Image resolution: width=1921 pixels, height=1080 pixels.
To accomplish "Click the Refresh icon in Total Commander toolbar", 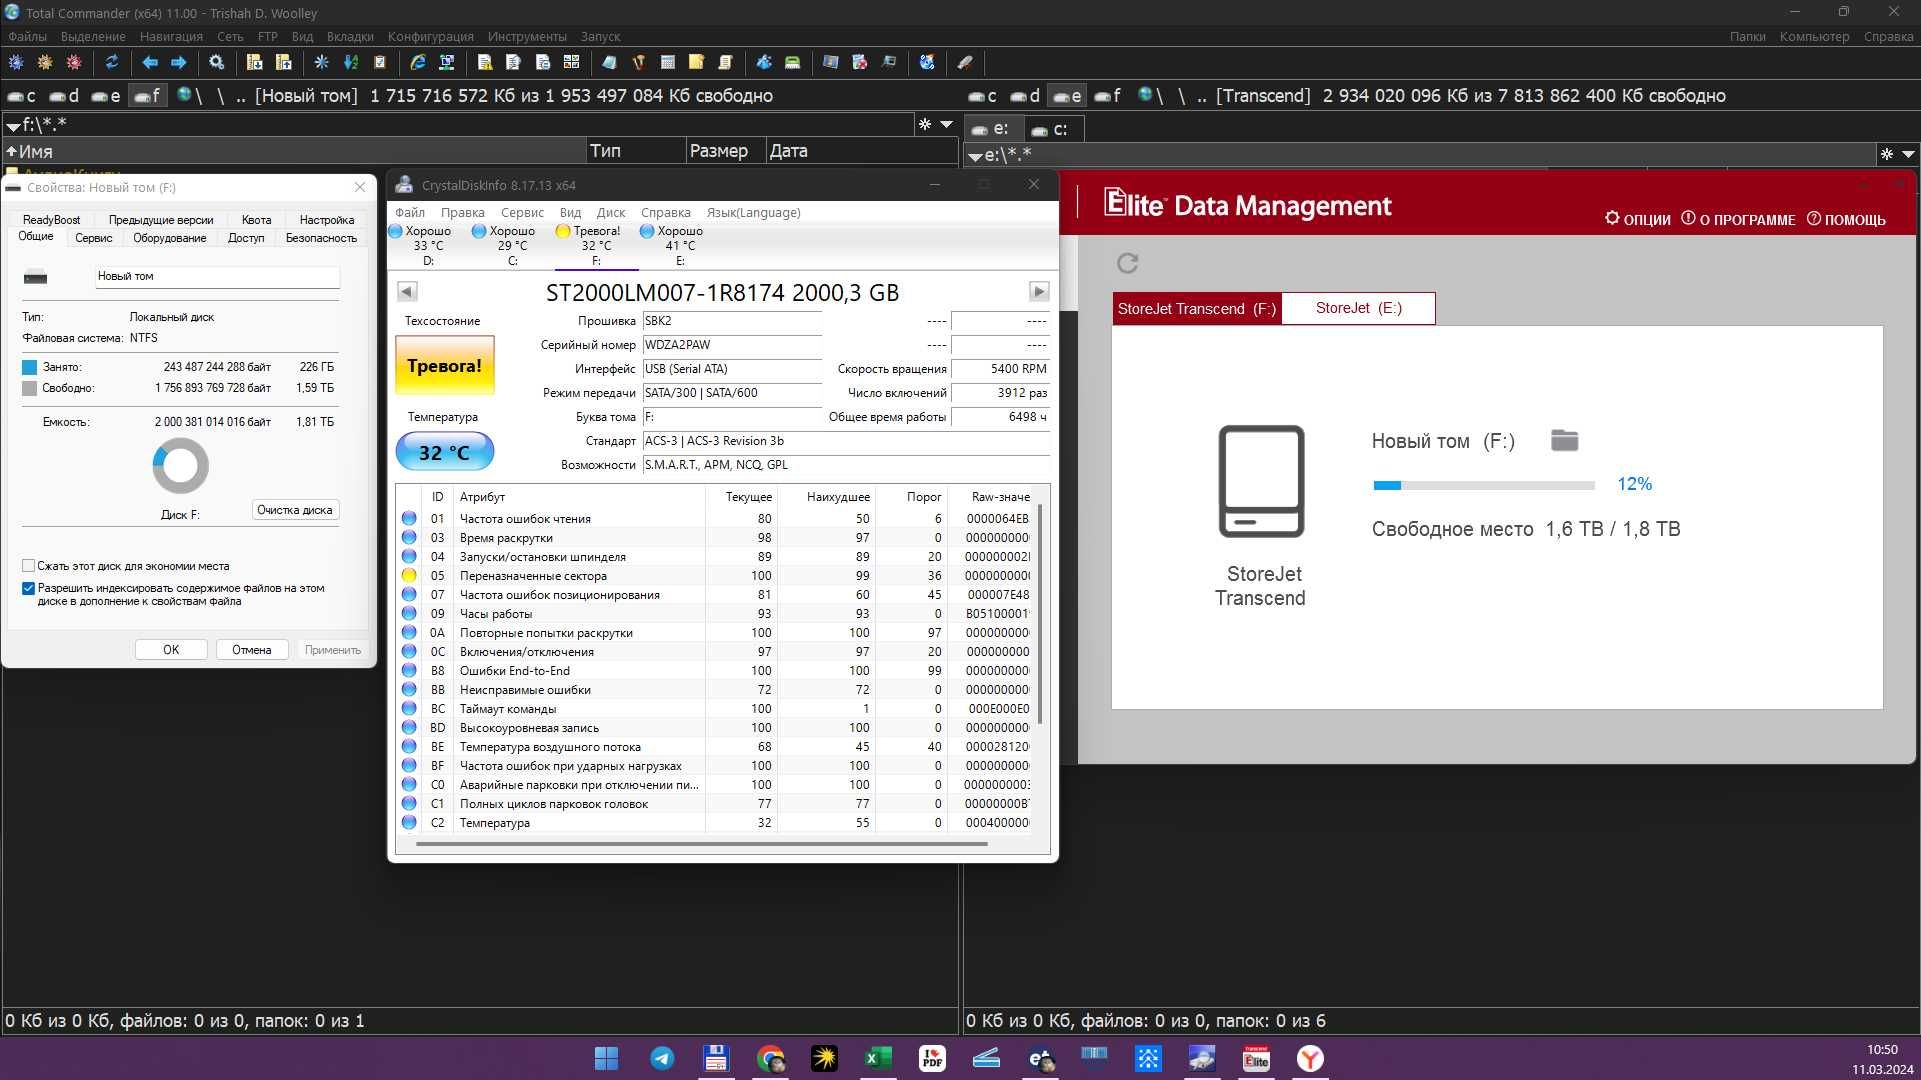I will coord(112,62).
